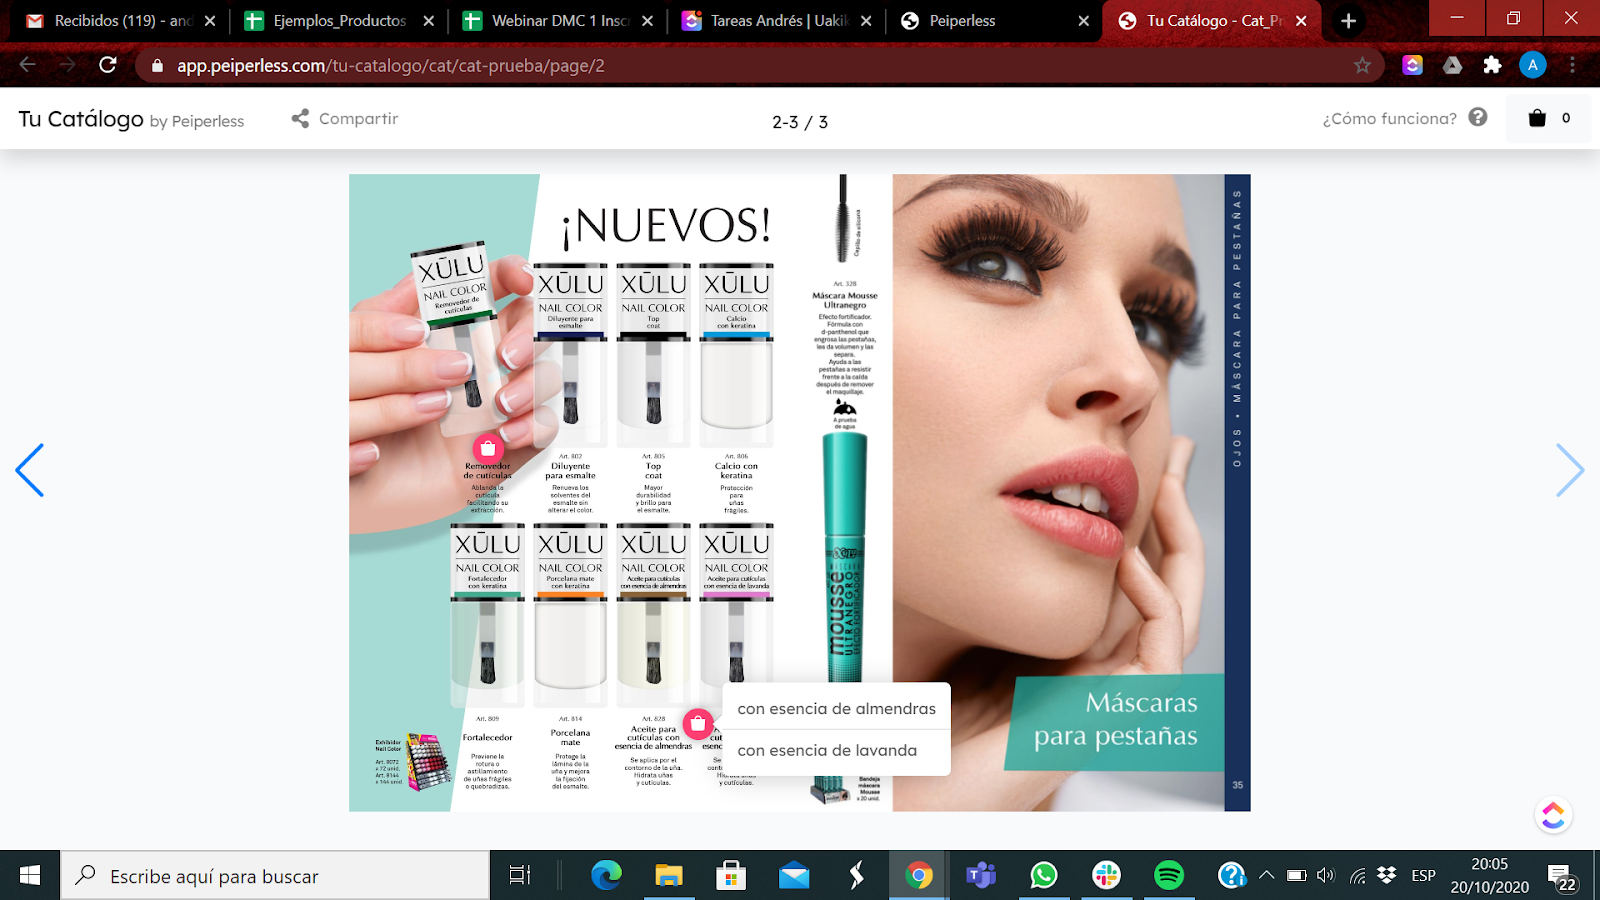This screenshot has width=1600, height=900.
Task: Click Tu Catálogo by Peiperless logo
Action: (131, 119)
